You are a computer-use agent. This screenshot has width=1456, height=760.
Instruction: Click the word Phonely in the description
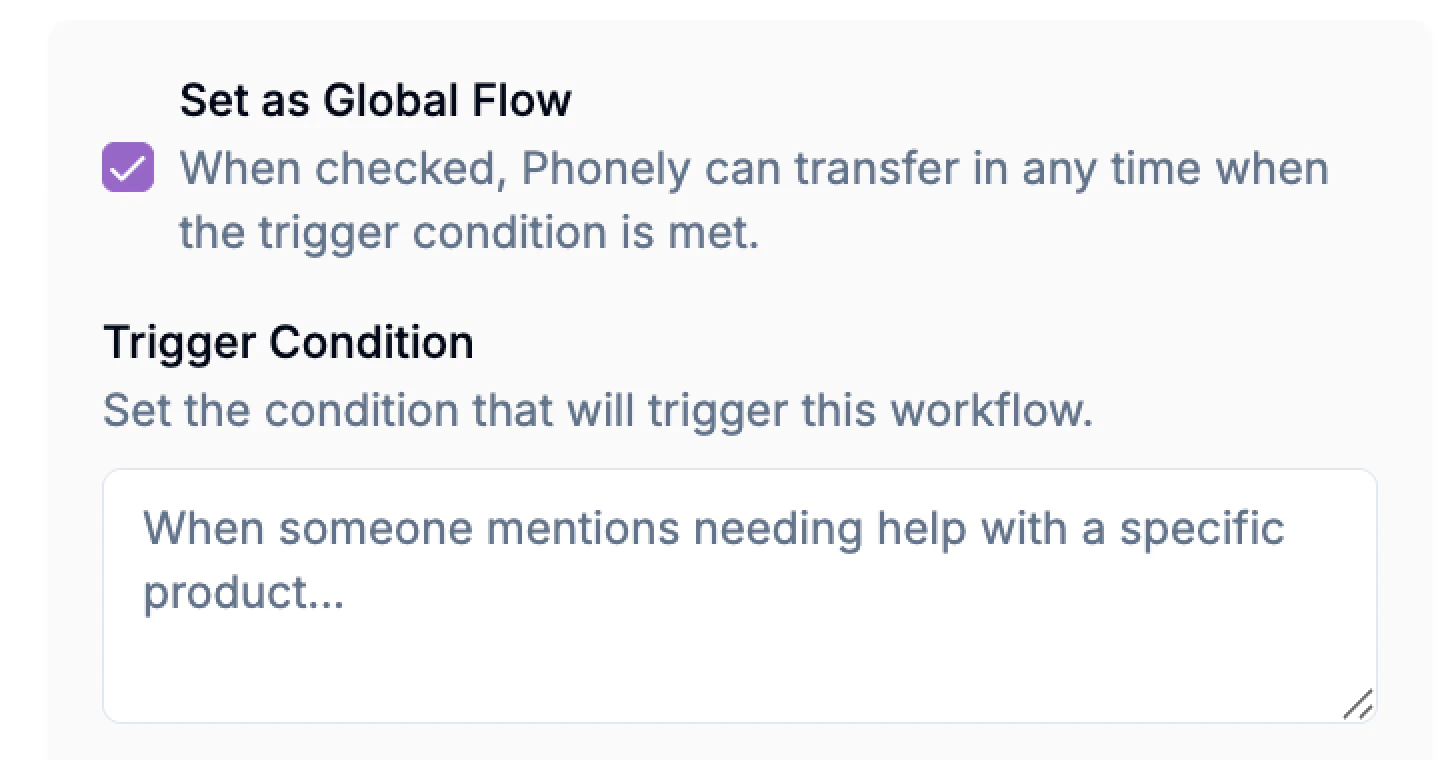604,166
